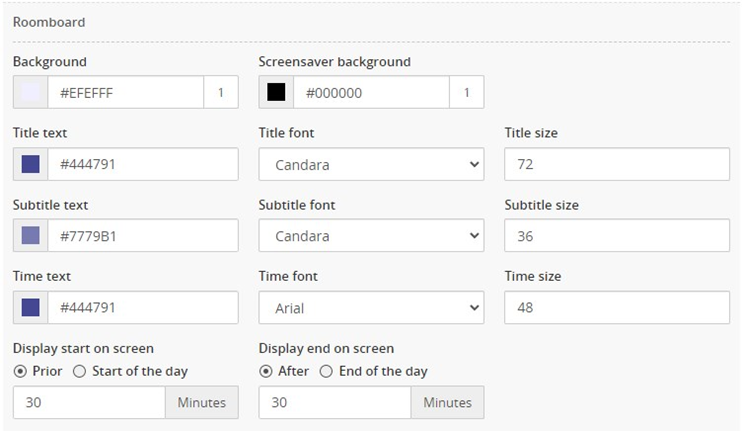This screenshot has height=431, width=742.
Task: Click the Background opacity value field
Action: [221, 92]
